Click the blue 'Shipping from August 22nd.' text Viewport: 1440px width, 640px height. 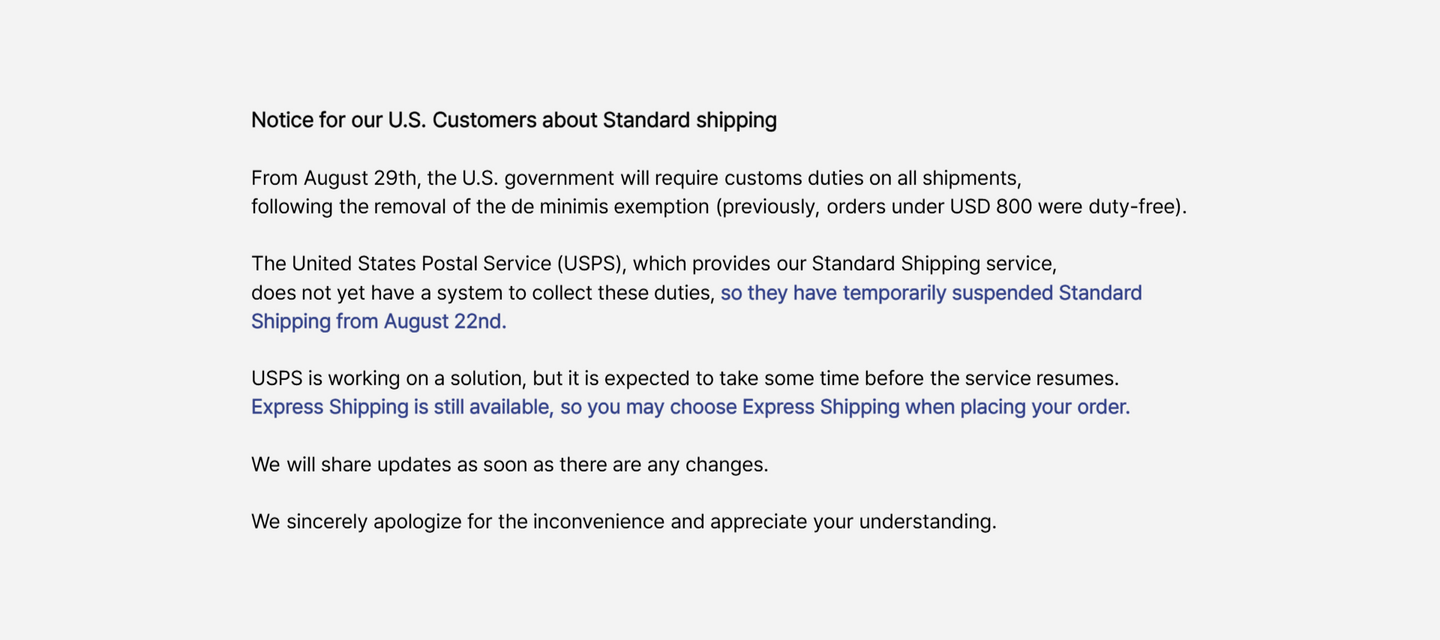379,321
